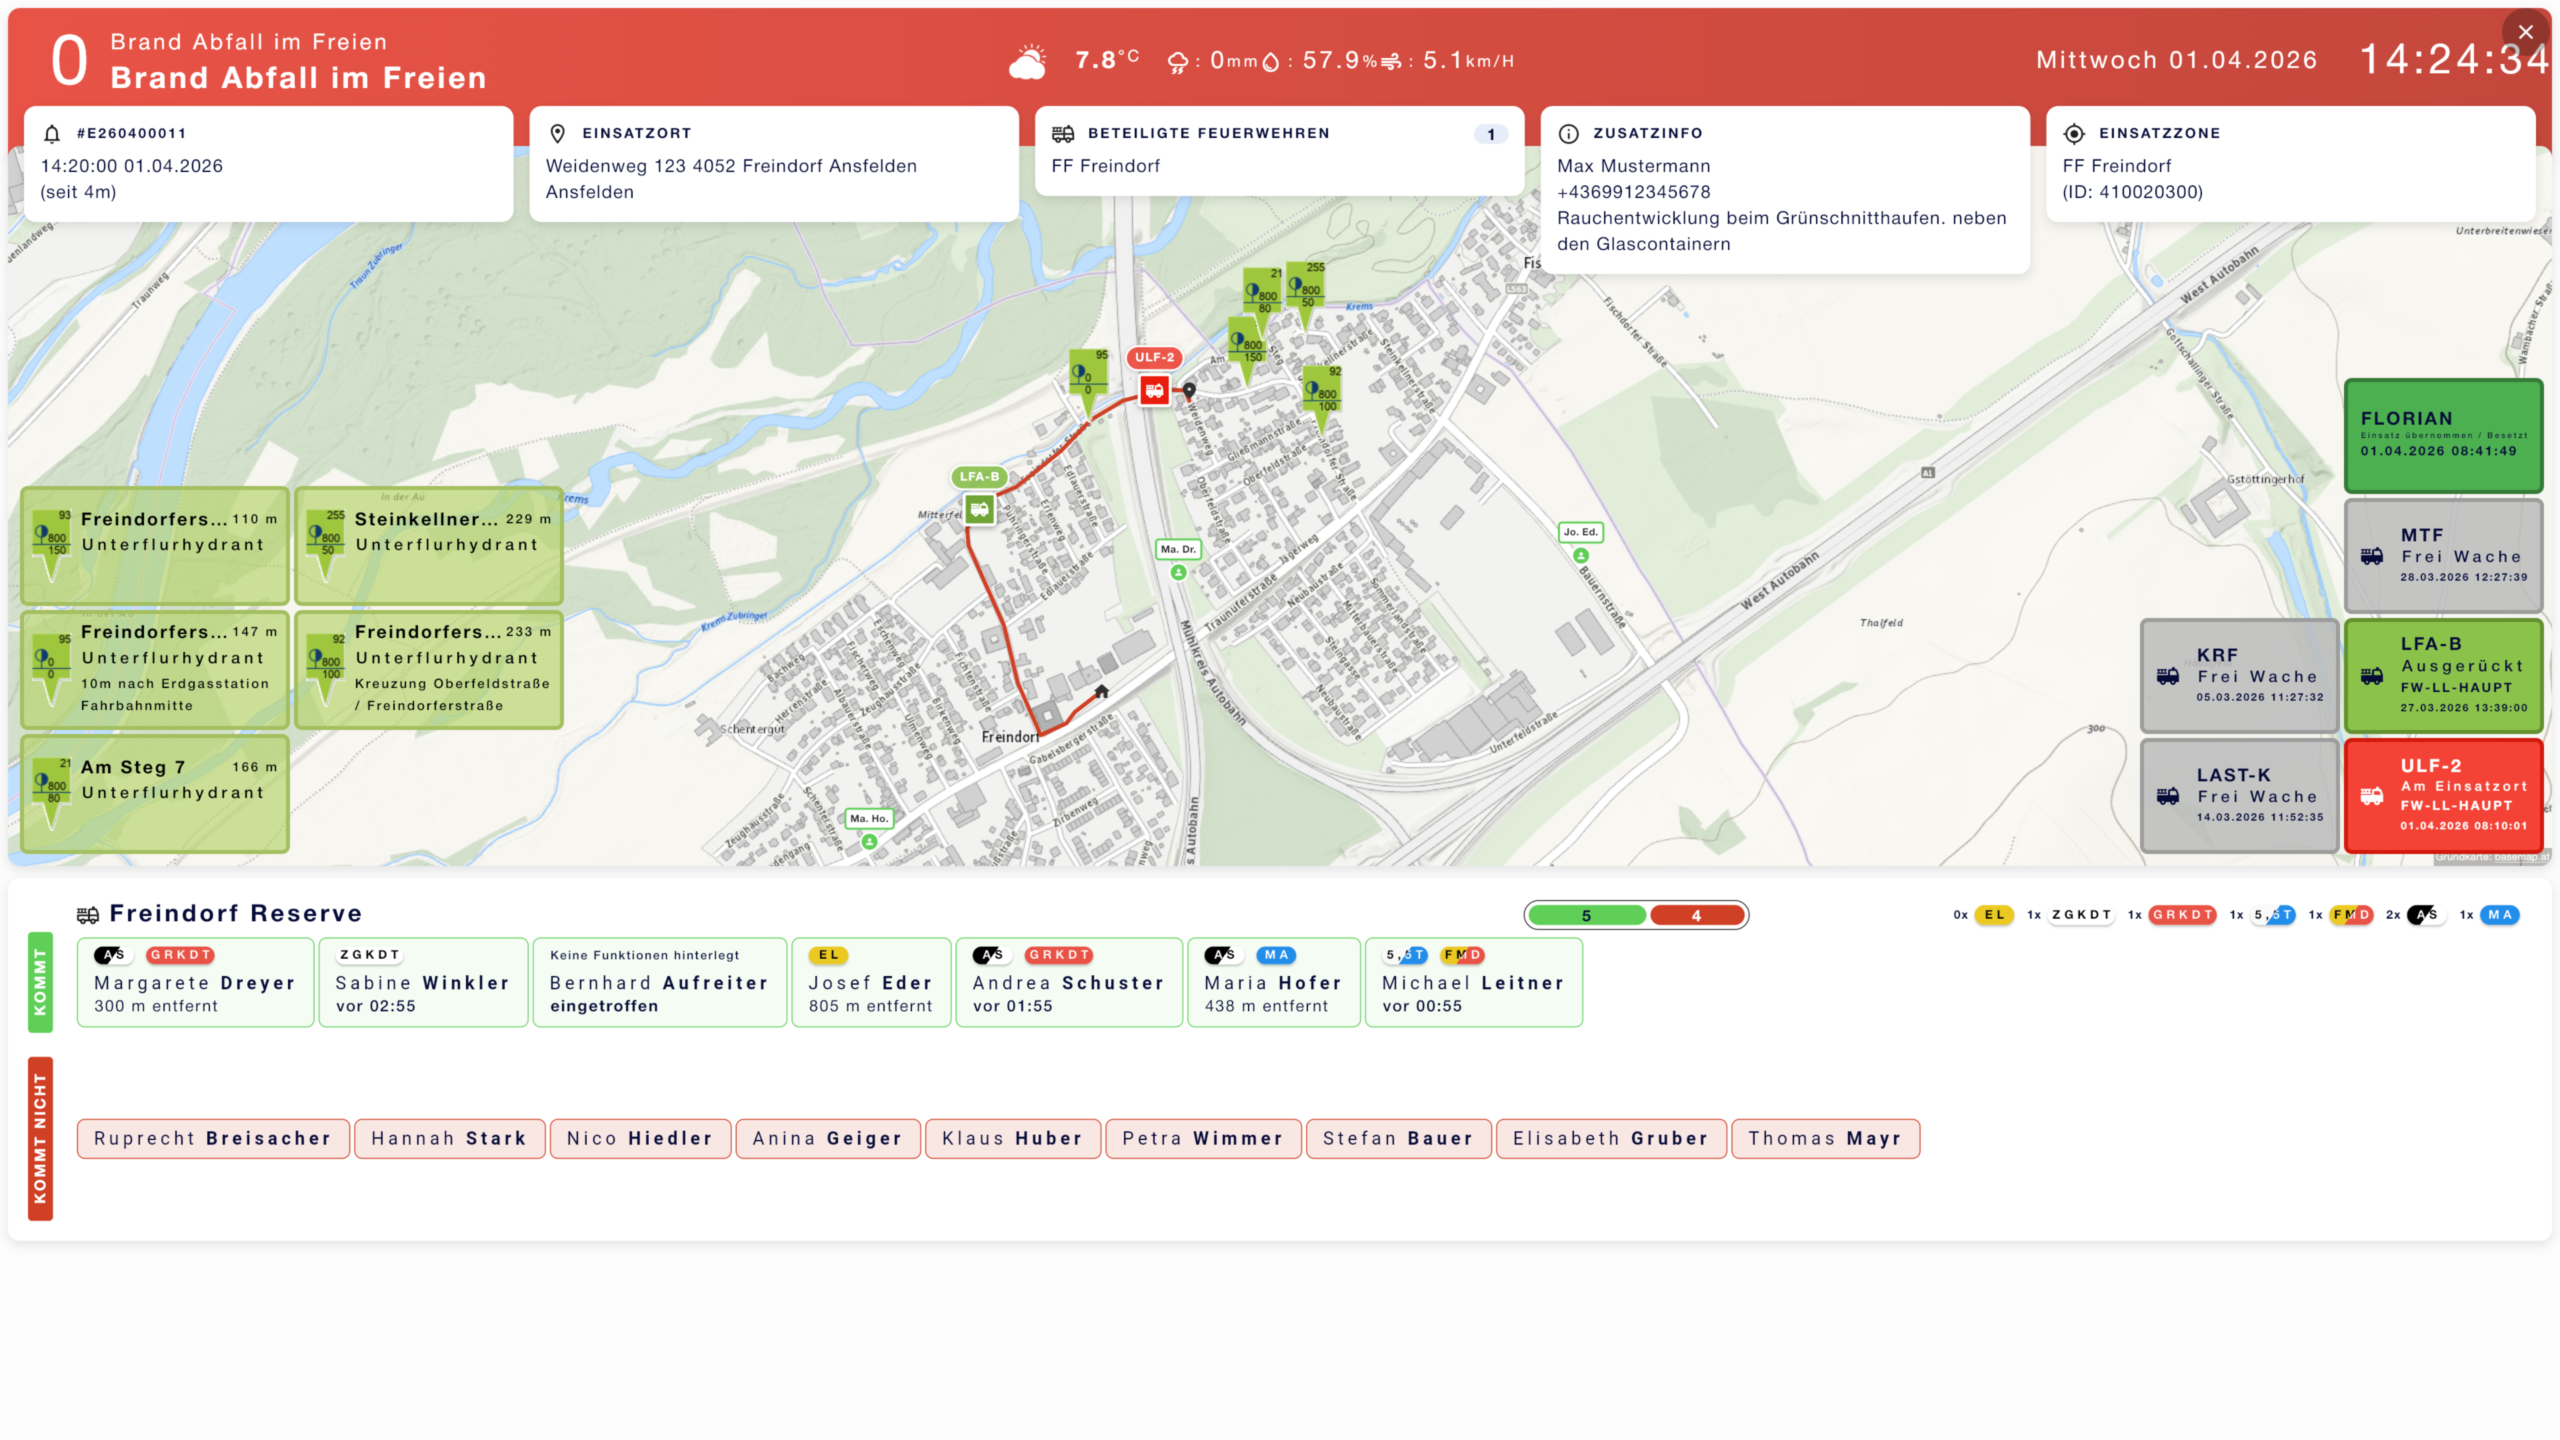
Task: Close the incident view with X button
Action: (x=2525, y=32)
